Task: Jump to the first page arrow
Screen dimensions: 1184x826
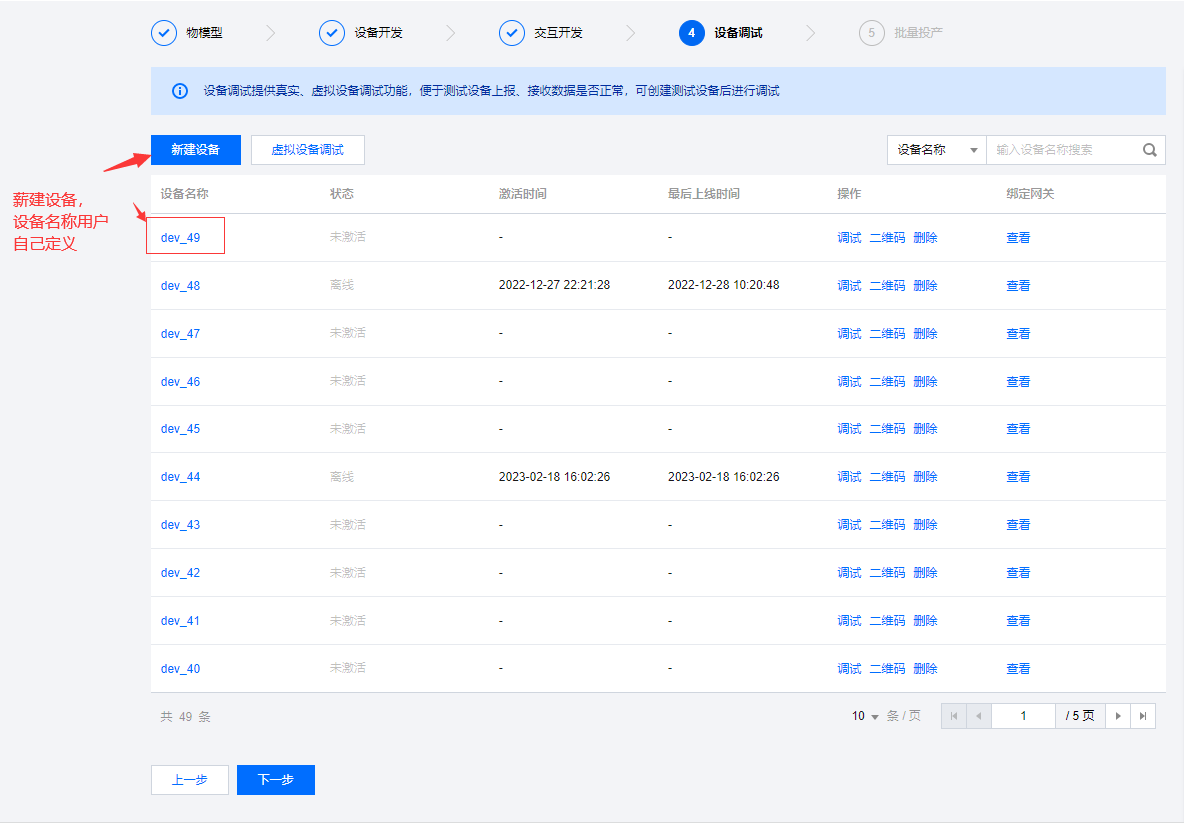Action: click(x=954, y=716)
